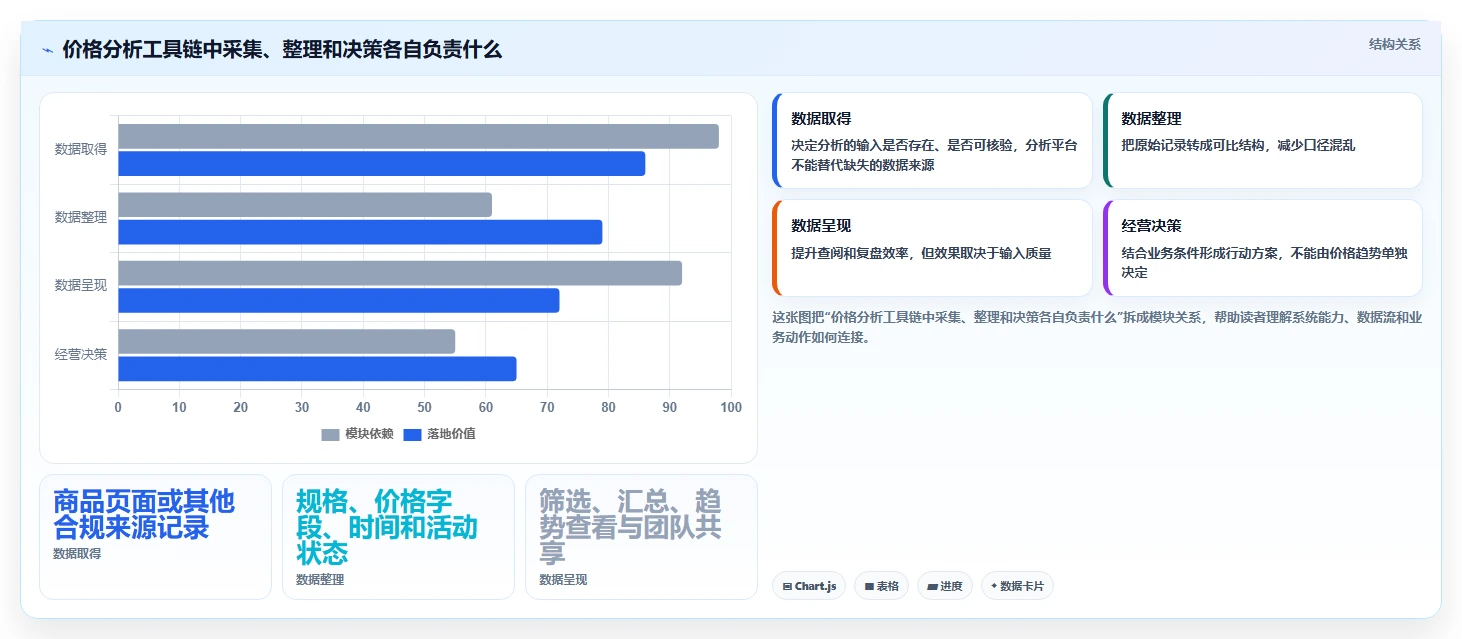Click the gray 模块依赖 bar for 数据整理
The image size is (1462, 639).
pos(305,205)
